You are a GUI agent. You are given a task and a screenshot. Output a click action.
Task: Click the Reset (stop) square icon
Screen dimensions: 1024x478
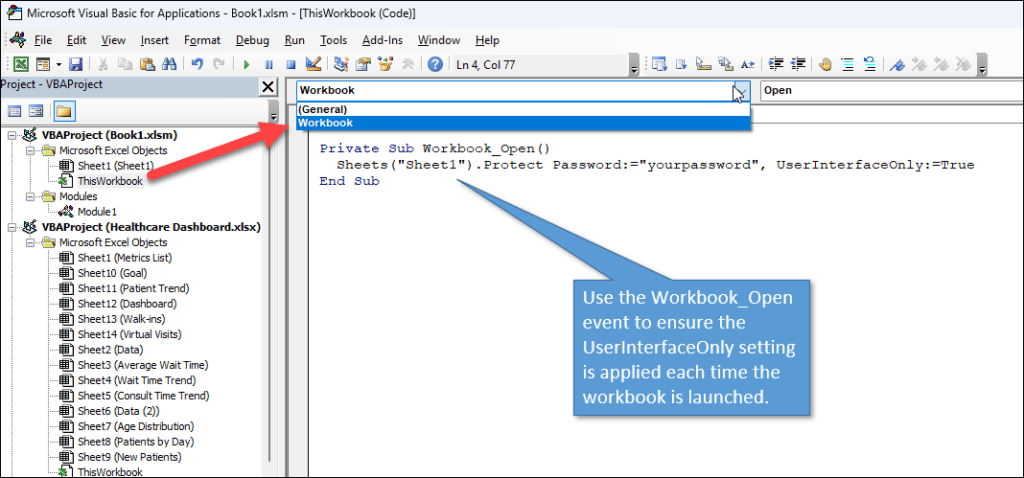pos(291,65)
